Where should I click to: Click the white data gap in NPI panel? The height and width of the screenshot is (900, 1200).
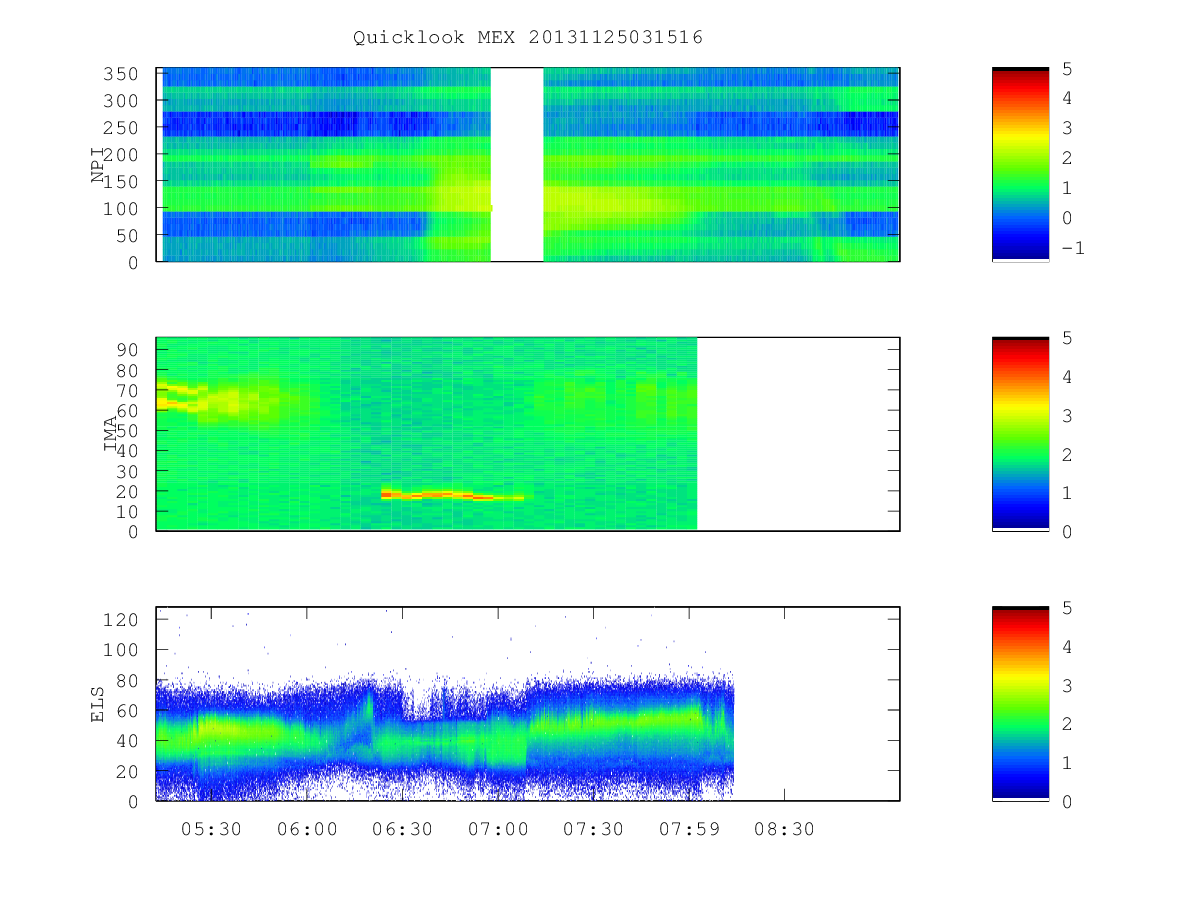pyautogui.click(x=517, y=165)
